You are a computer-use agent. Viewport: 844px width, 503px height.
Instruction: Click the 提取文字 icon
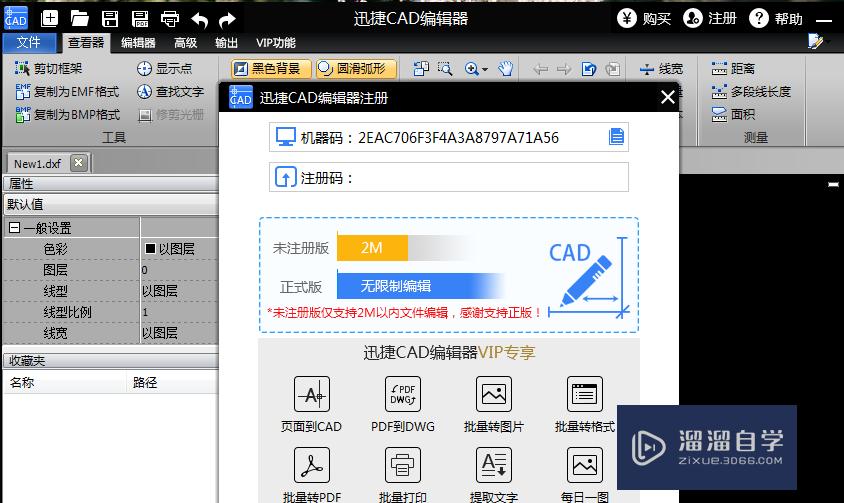coord(494,465)
